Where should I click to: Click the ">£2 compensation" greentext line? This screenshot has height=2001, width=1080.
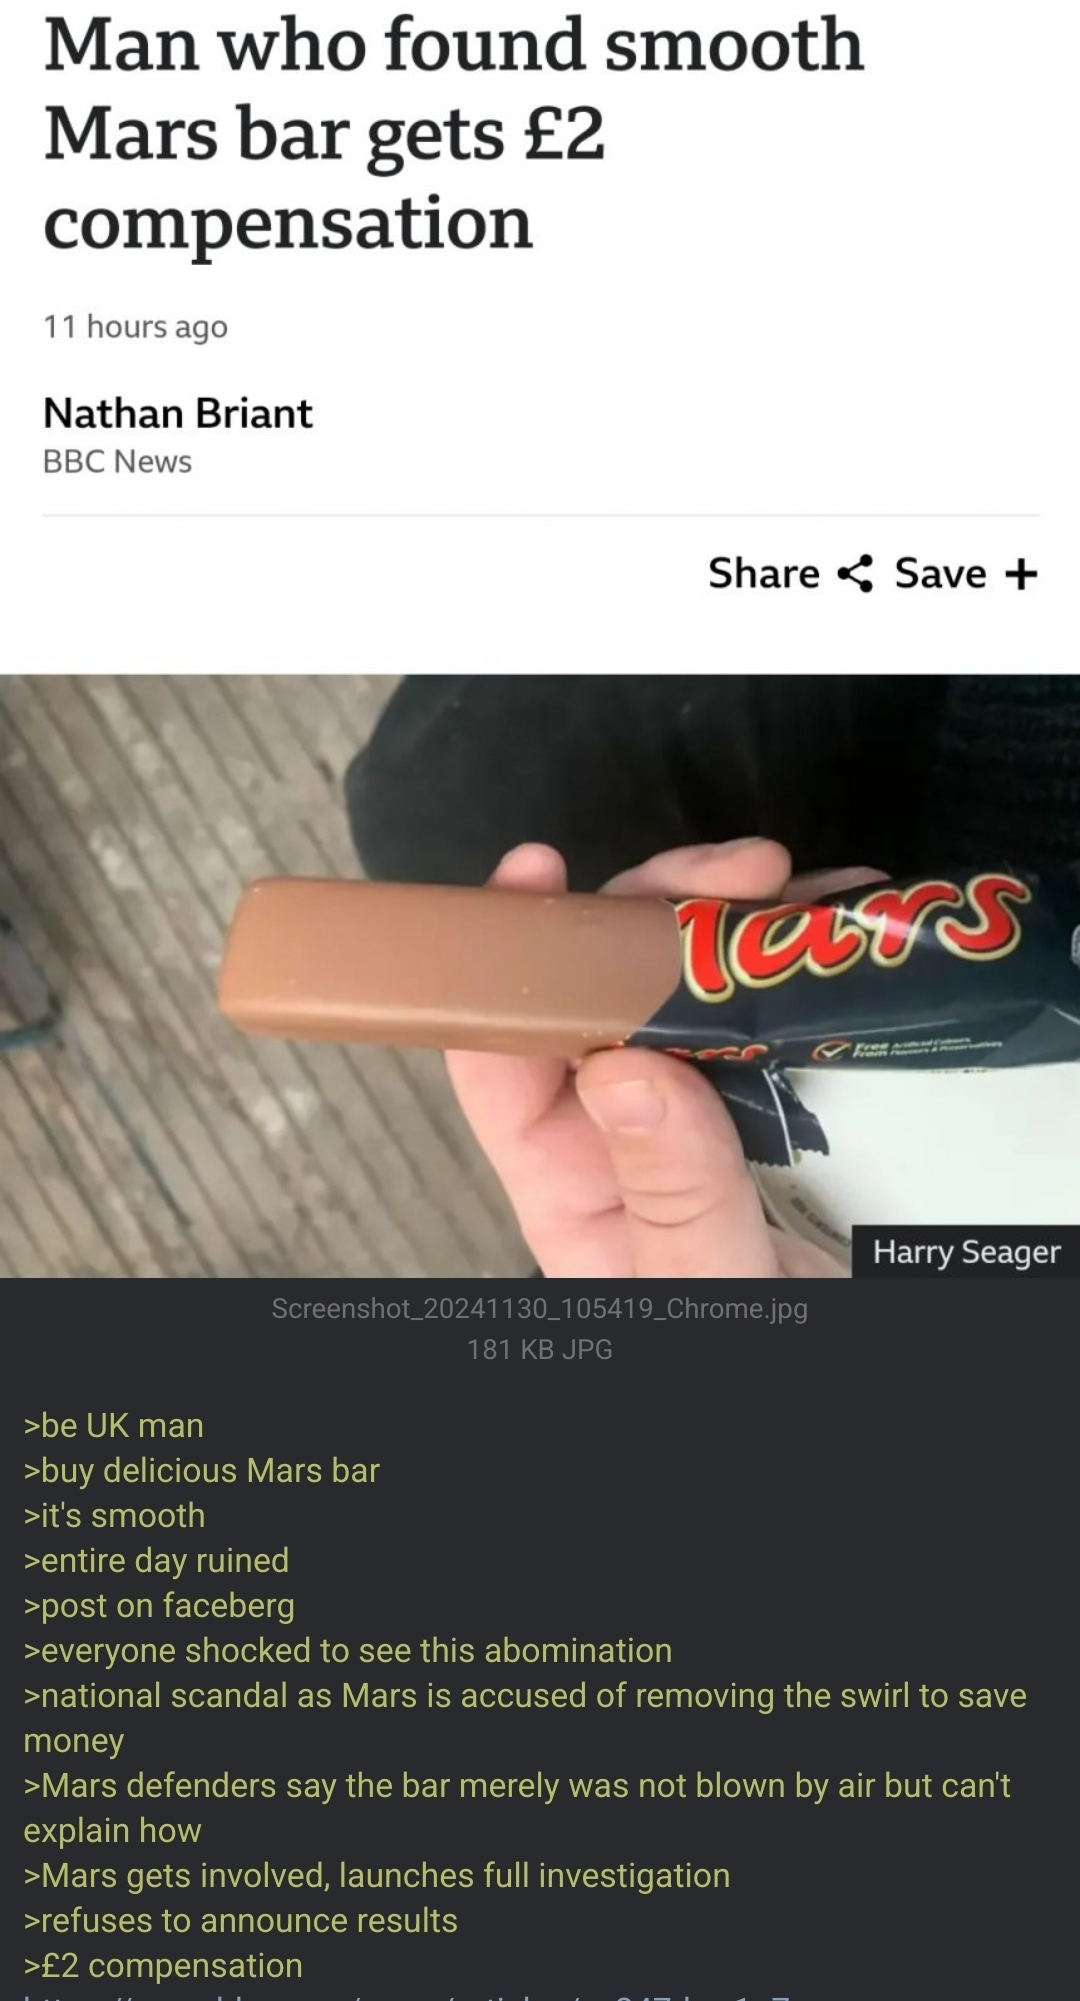[163, 1965]
